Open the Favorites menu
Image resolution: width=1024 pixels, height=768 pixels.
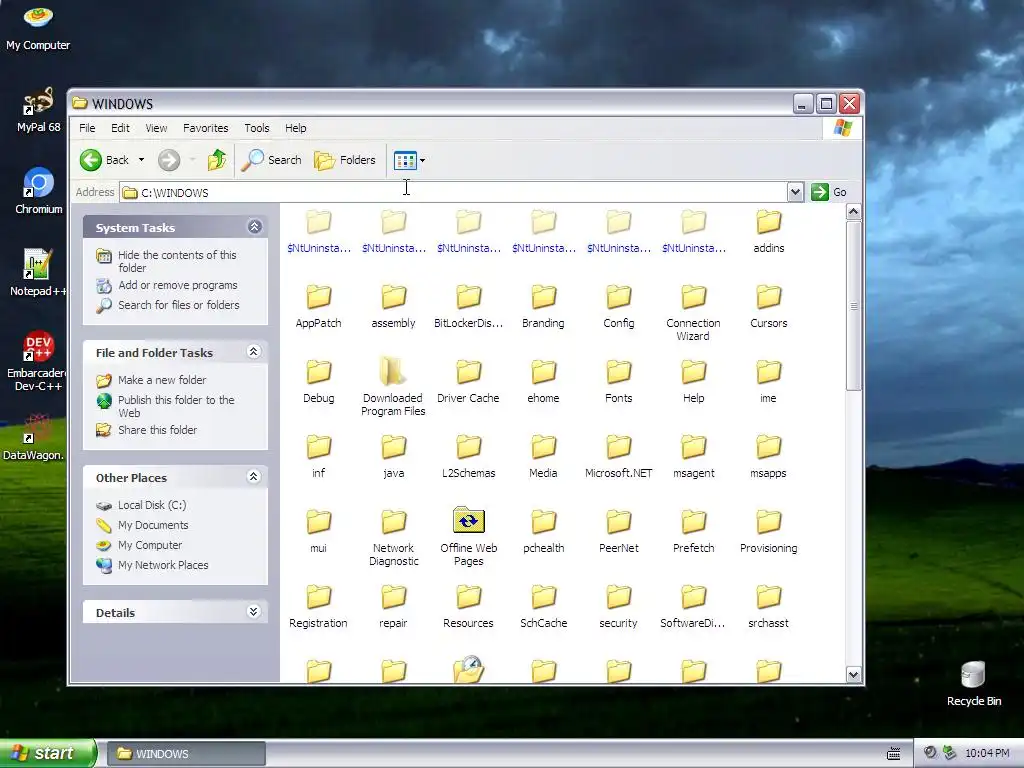(x=206, y=128)
